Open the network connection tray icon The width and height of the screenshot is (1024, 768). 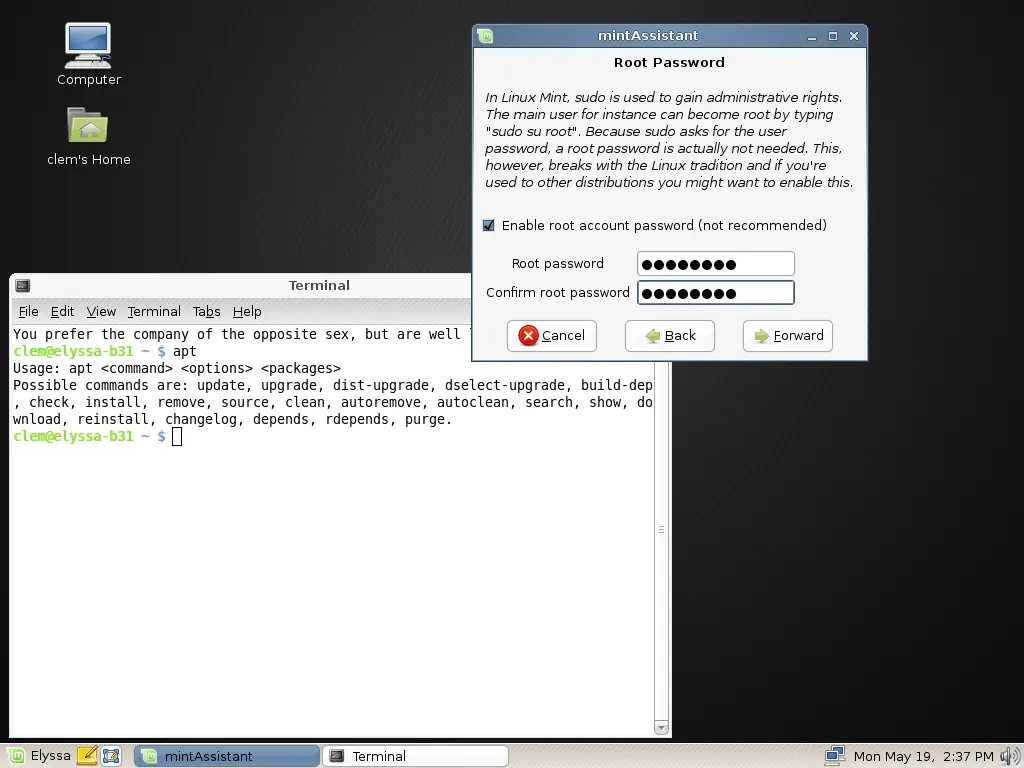[835, 756]
